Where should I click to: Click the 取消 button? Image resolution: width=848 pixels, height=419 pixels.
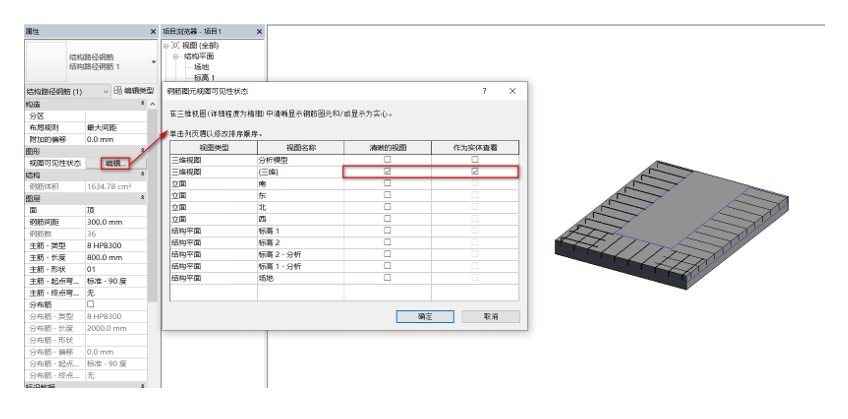[489, 316]
